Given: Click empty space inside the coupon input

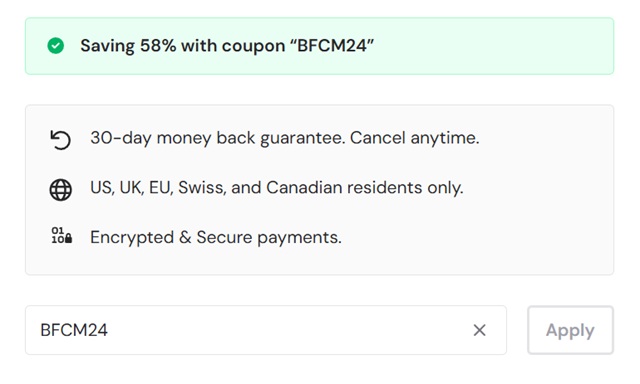Looking at the screenshot, I should point(286,330).
